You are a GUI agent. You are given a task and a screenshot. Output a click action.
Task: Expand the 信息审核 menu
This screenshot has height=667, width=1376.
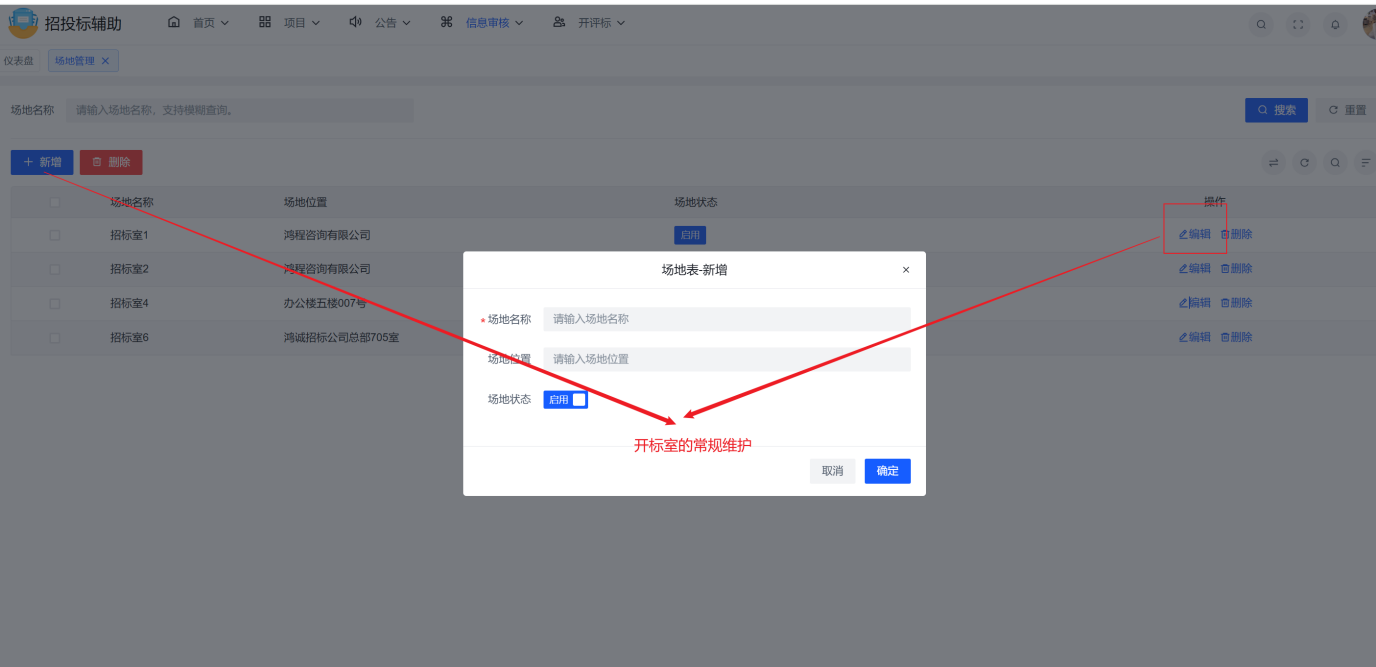coord(485,22)
